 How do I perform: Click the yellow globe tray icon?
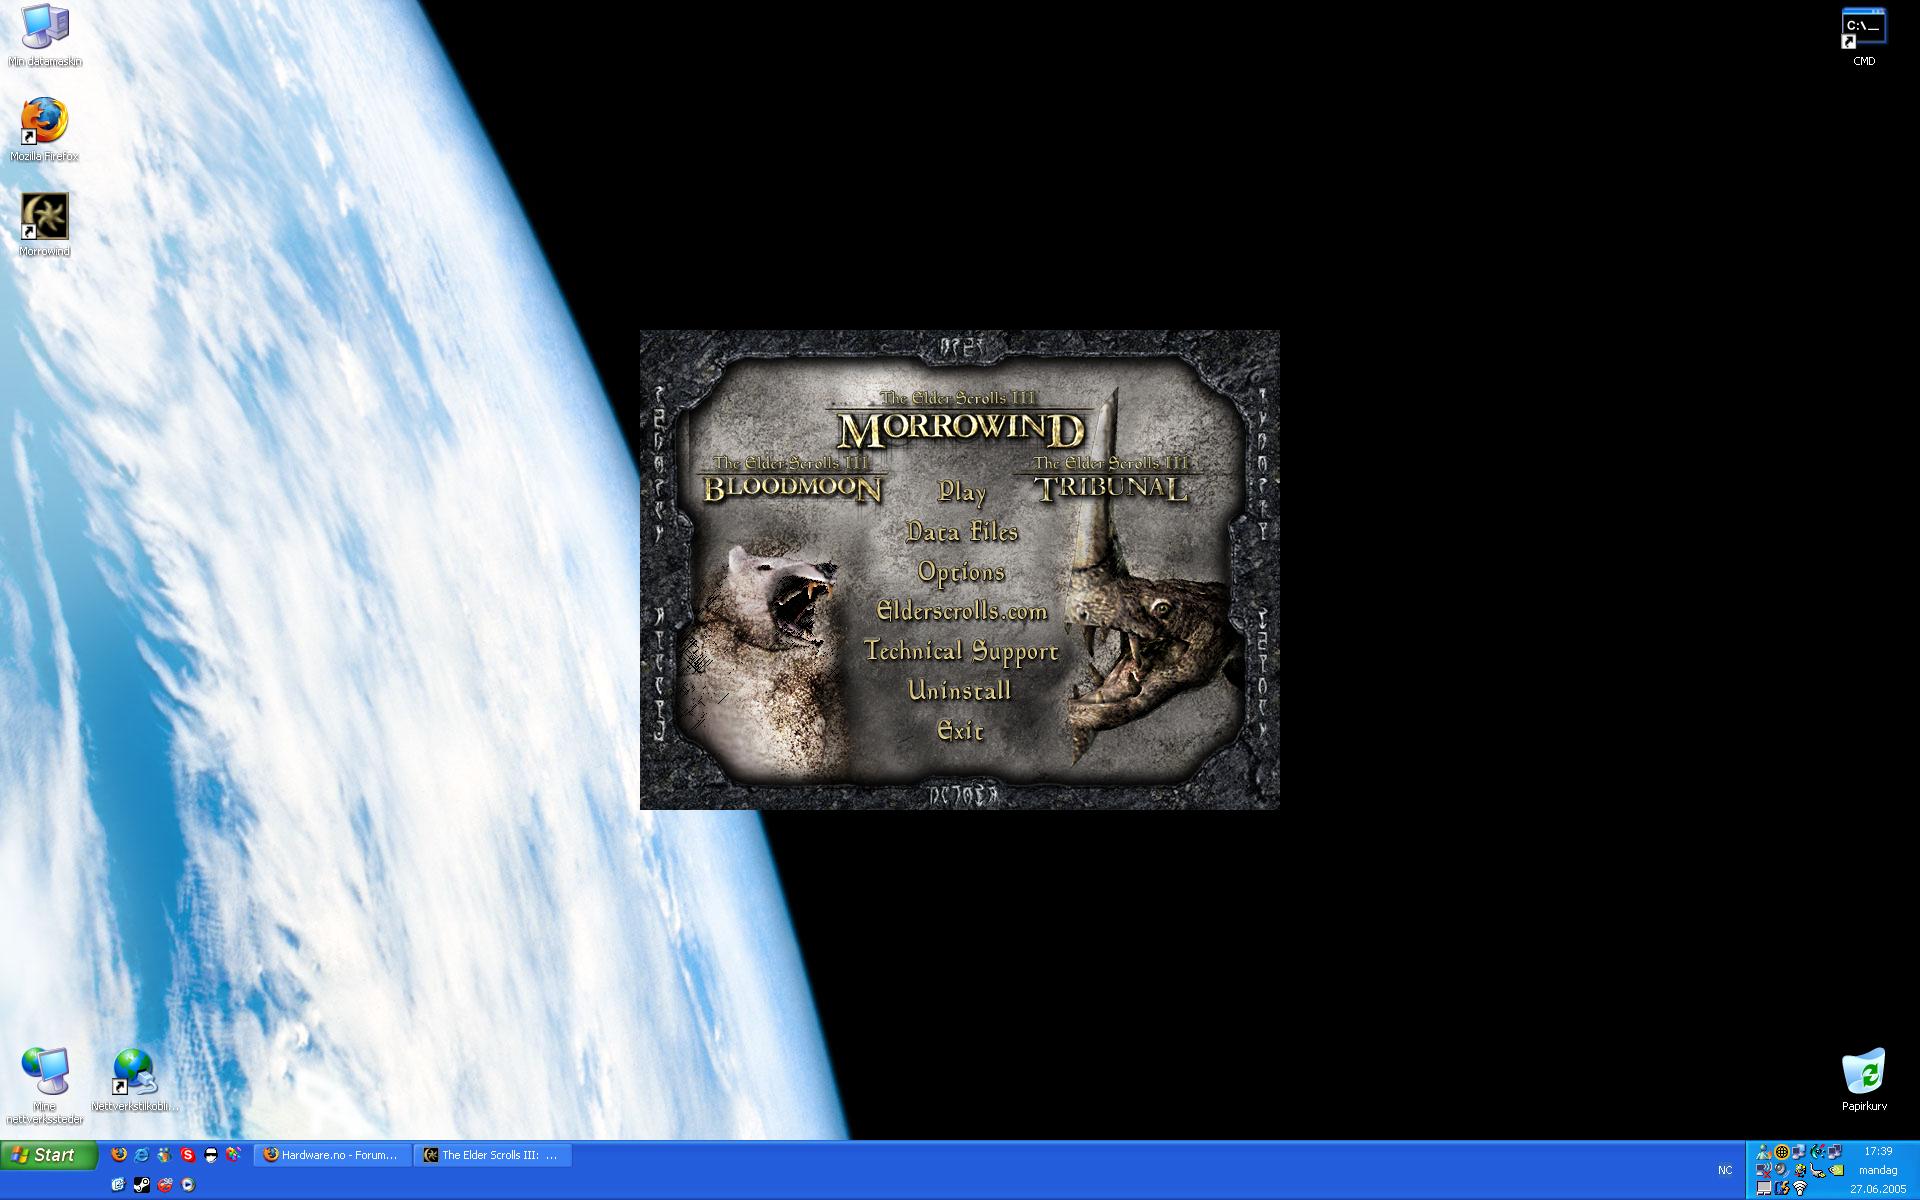point(1782,1152)
